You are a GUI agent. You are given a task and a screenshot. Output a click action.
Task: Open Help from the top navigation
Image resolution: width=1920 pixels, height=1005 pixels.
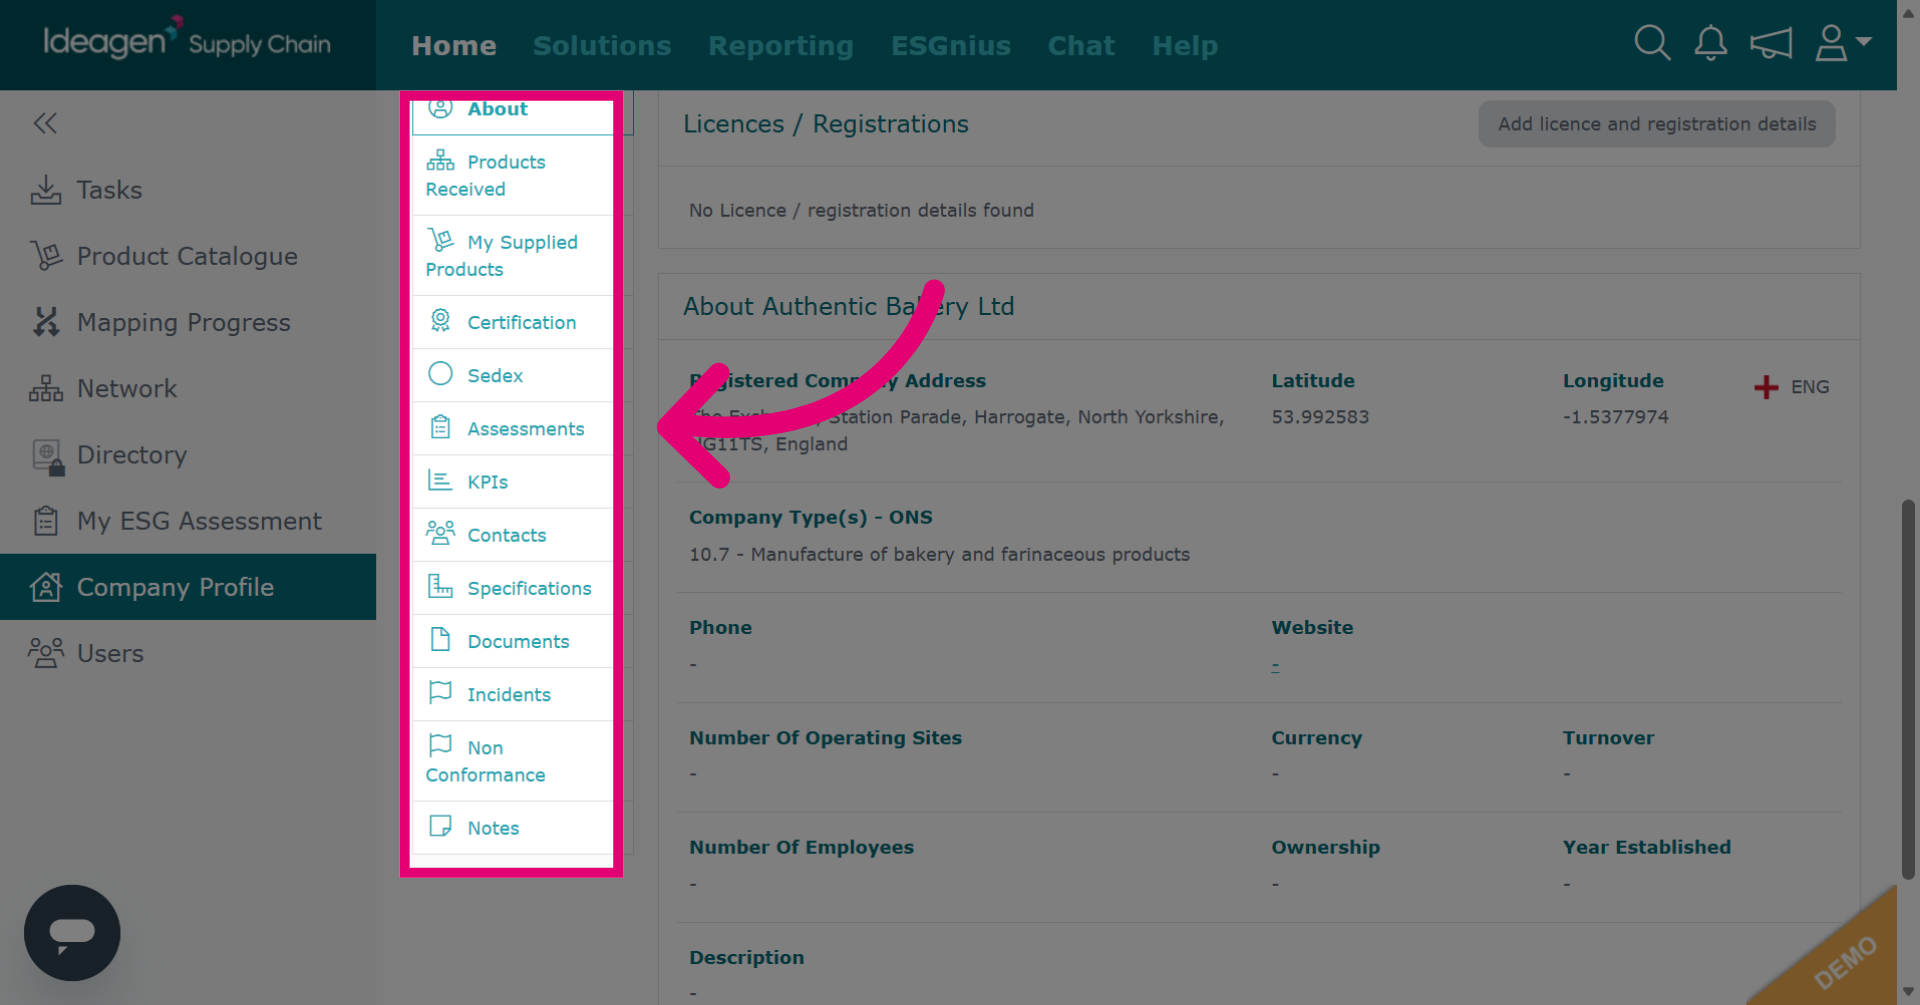1185,46
